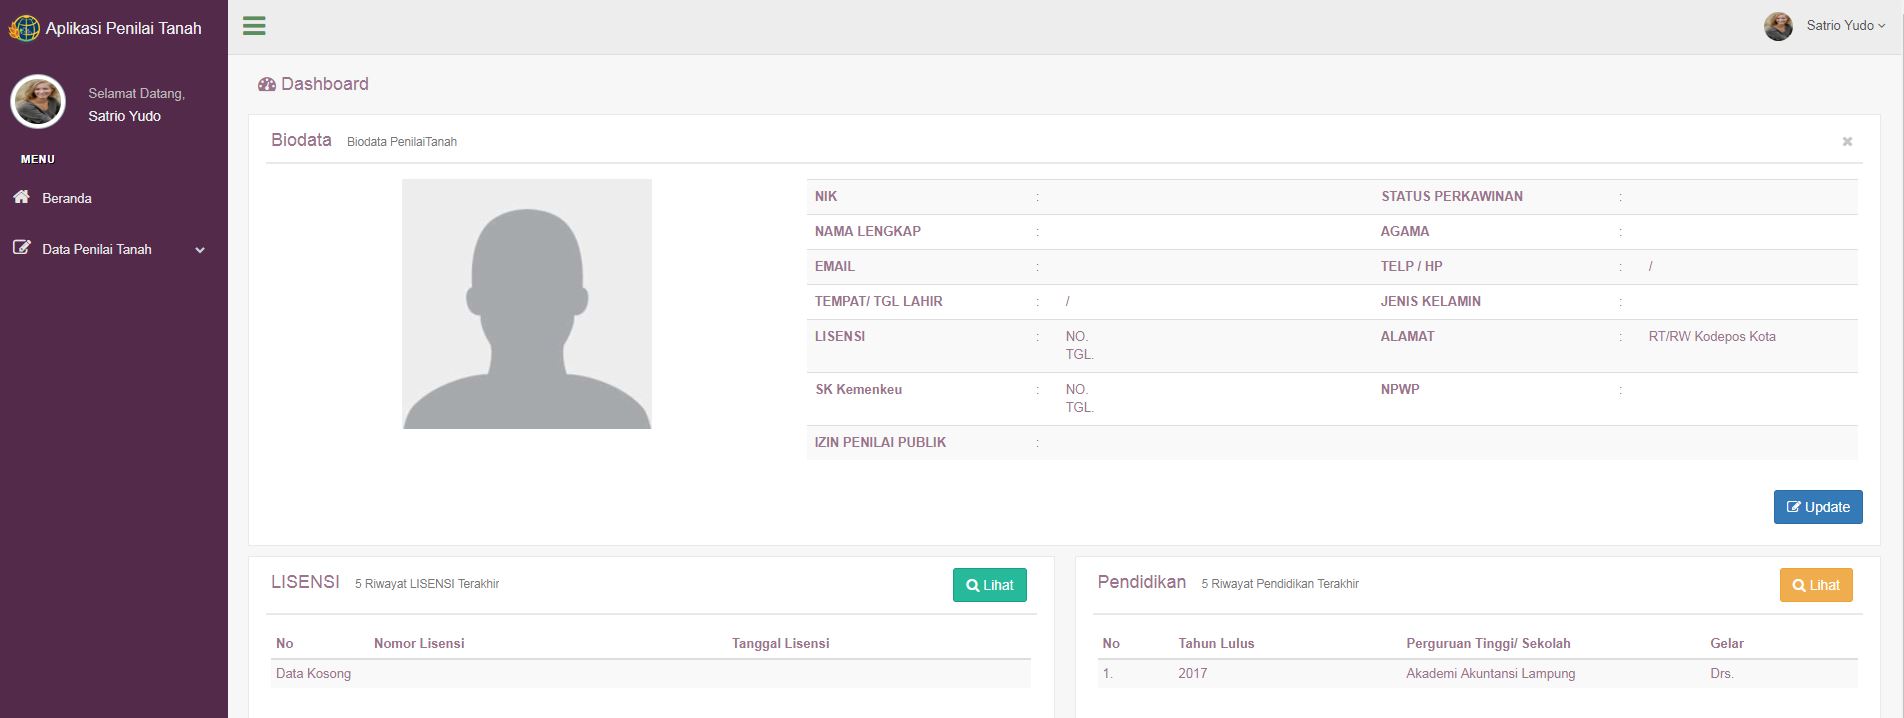Click the Nomor Lisensi column header
Screen dimensions: 1904x718
point(419,643)
